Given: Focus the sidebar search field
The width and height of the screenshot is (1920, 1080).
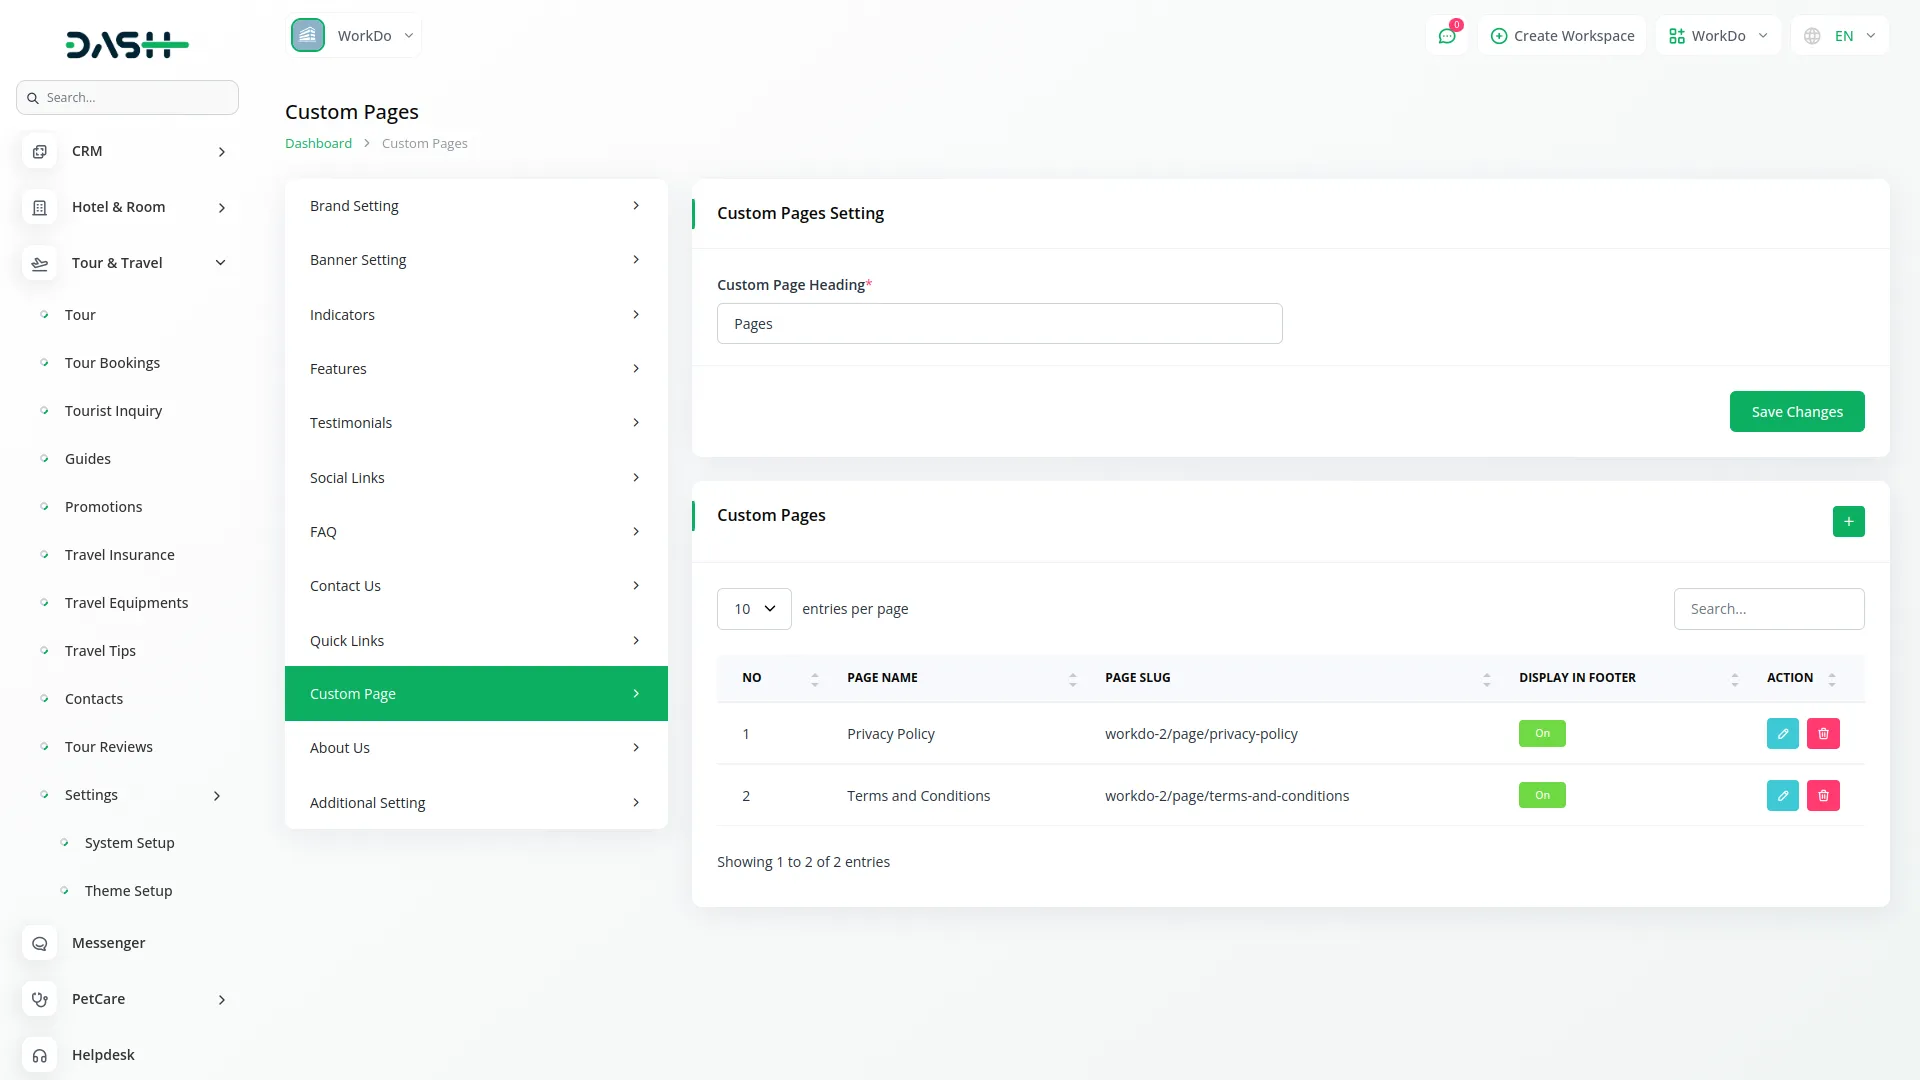Looking at the screenshot, I should pyautogui.click(x=127, y=98).
